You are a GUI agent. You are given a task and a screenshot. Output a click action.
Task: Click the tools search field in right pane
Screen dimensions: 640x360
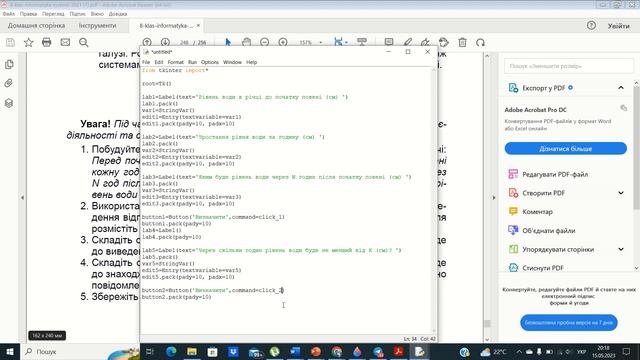[x=569, y=66]
